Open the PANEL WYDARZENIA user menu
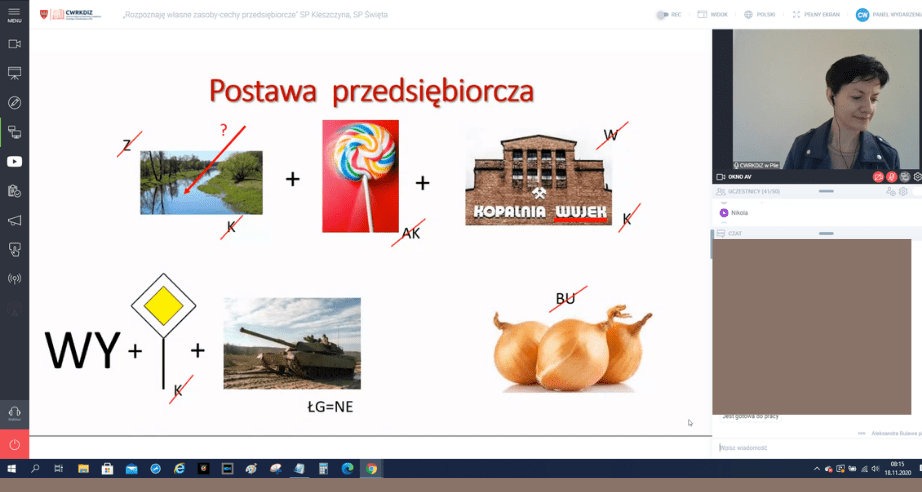Image resolution: width=922 pixels, height=492 pixels. [x=885, y=15]
